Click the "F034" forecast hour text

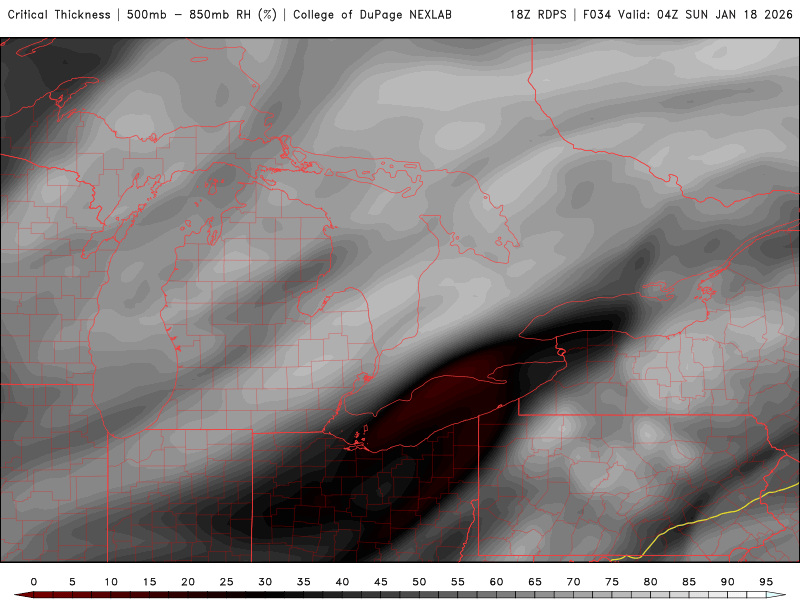[x=597, y=14]
